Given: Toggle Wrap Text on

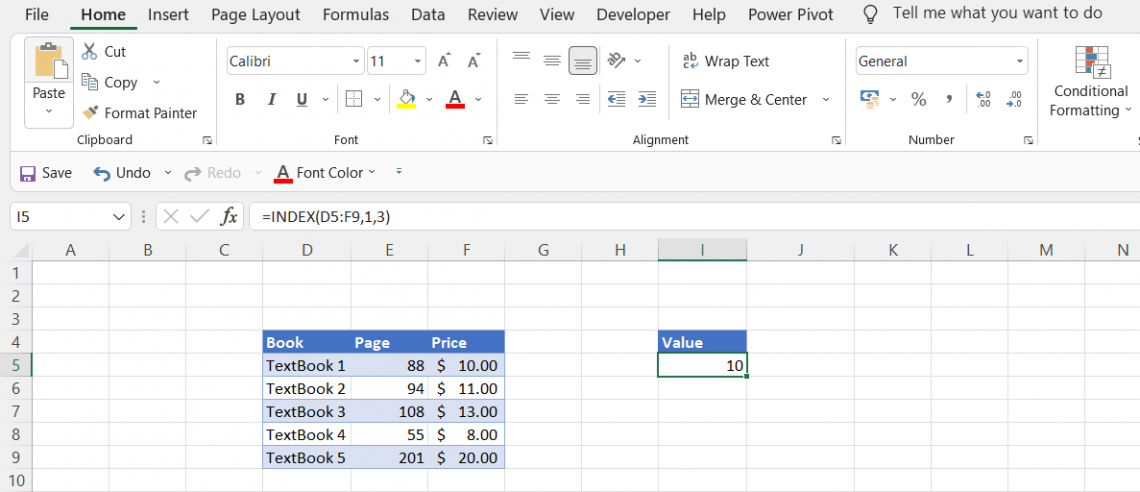Looking at the screenshot, I should tap(726, 61).
